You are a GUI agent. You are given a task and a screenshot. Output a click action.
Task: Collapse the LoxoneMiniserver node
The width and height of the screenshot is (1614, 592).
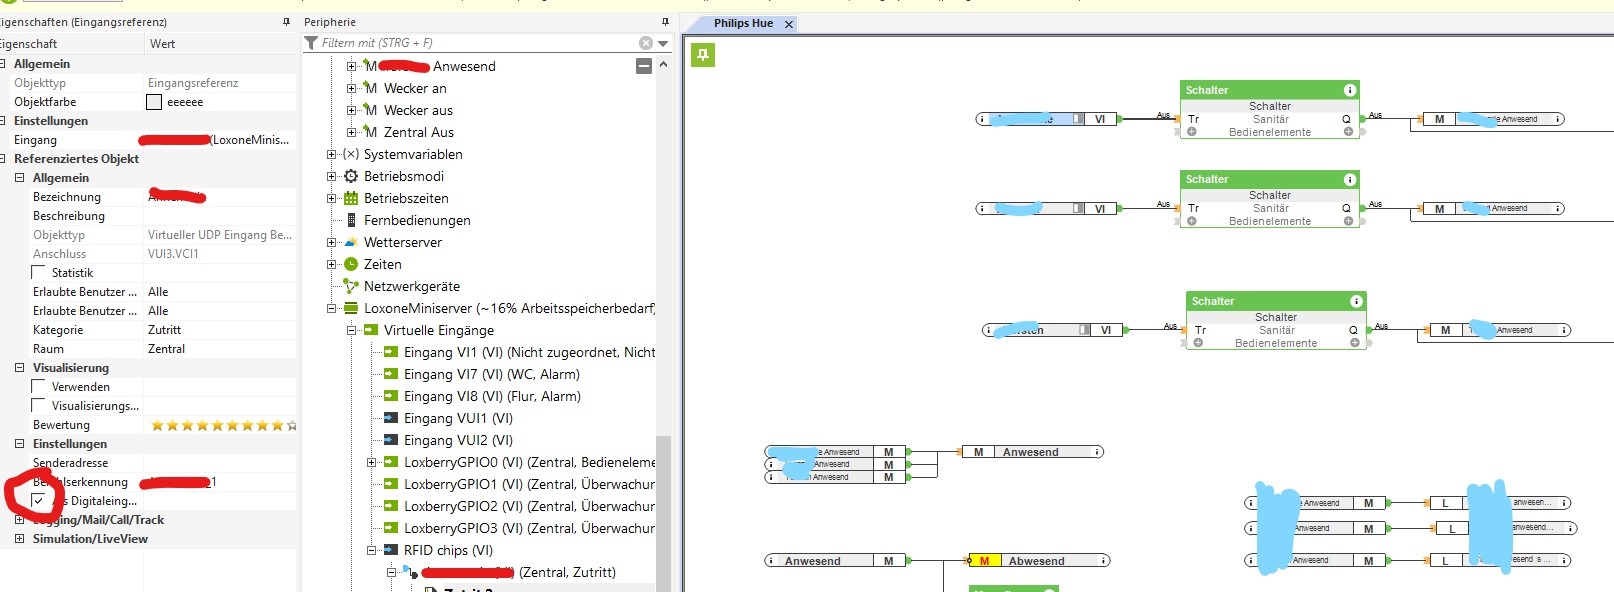[x=331, y=308]
